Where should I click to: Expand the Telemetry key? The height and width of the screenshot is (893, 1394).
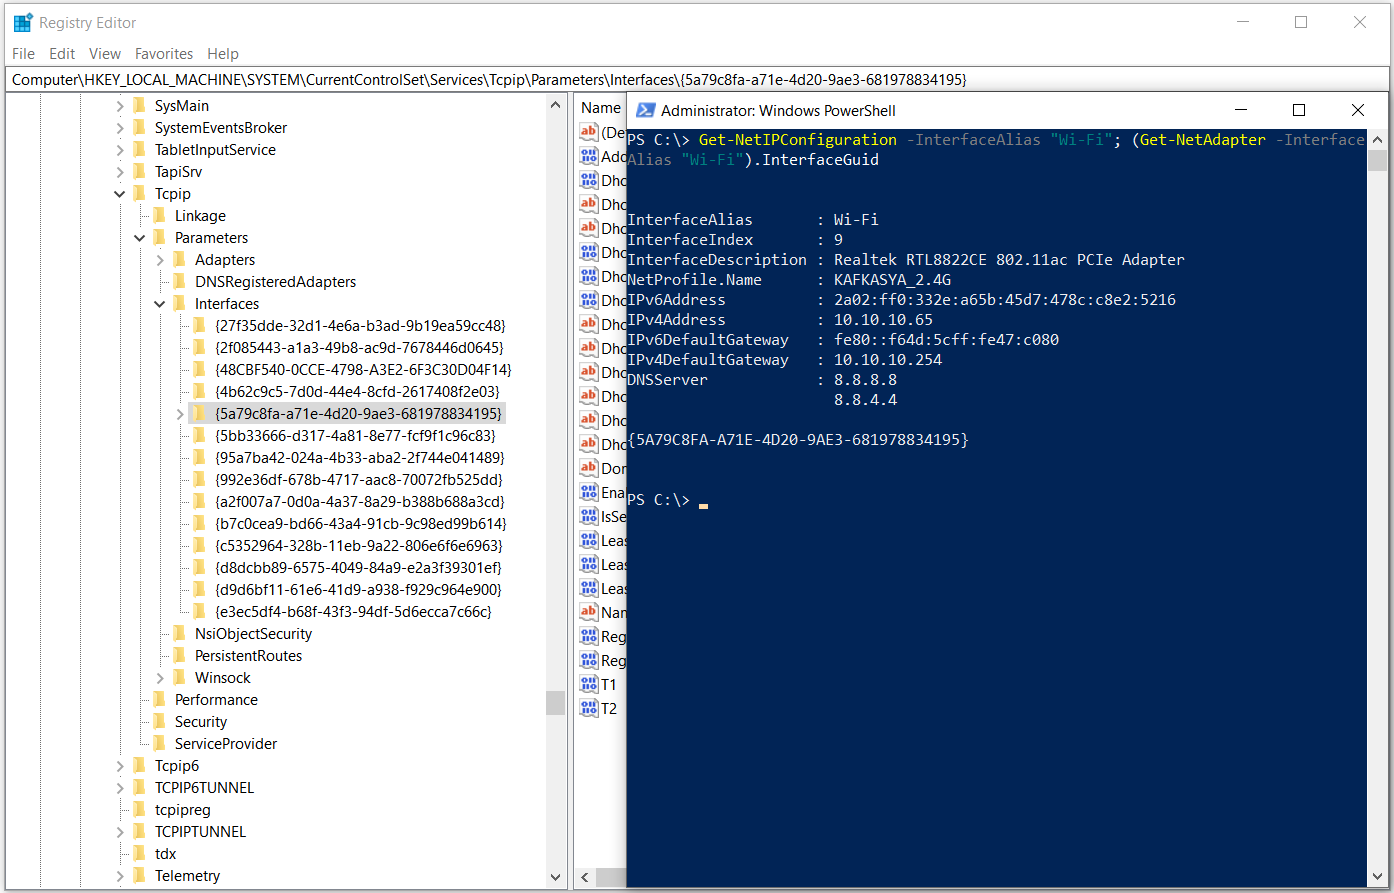[120, 876]
